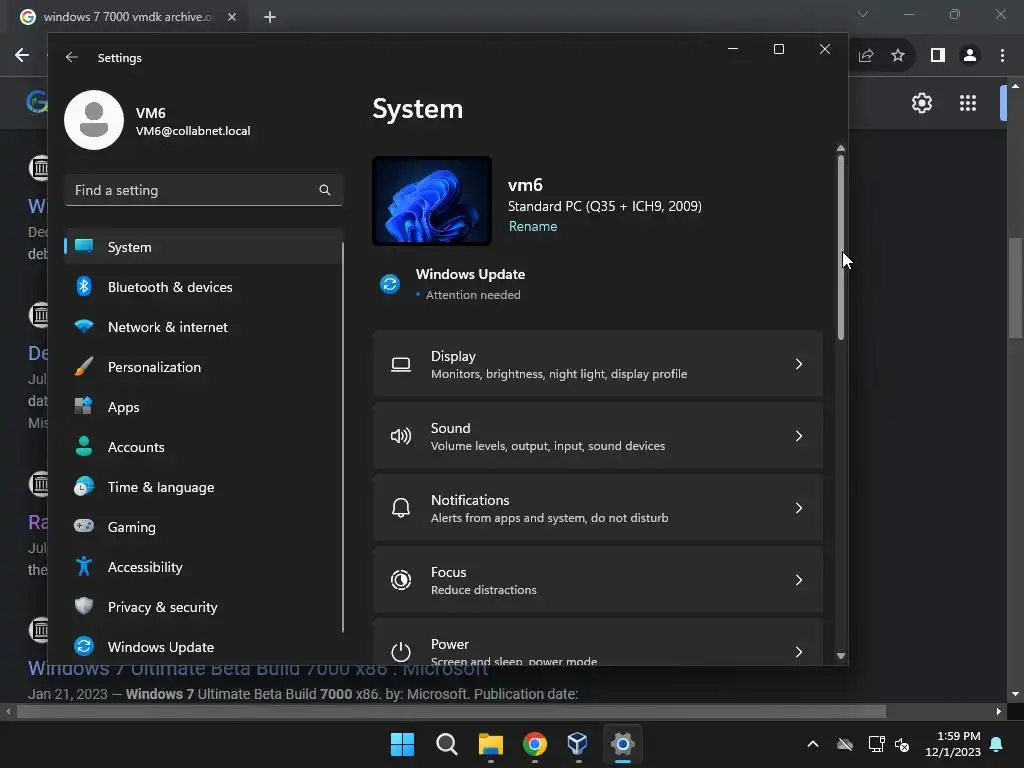Open Google quick settings gear in Chrome
The height and width of the screenshot is (768, 1024).
(x=921, y=103)
